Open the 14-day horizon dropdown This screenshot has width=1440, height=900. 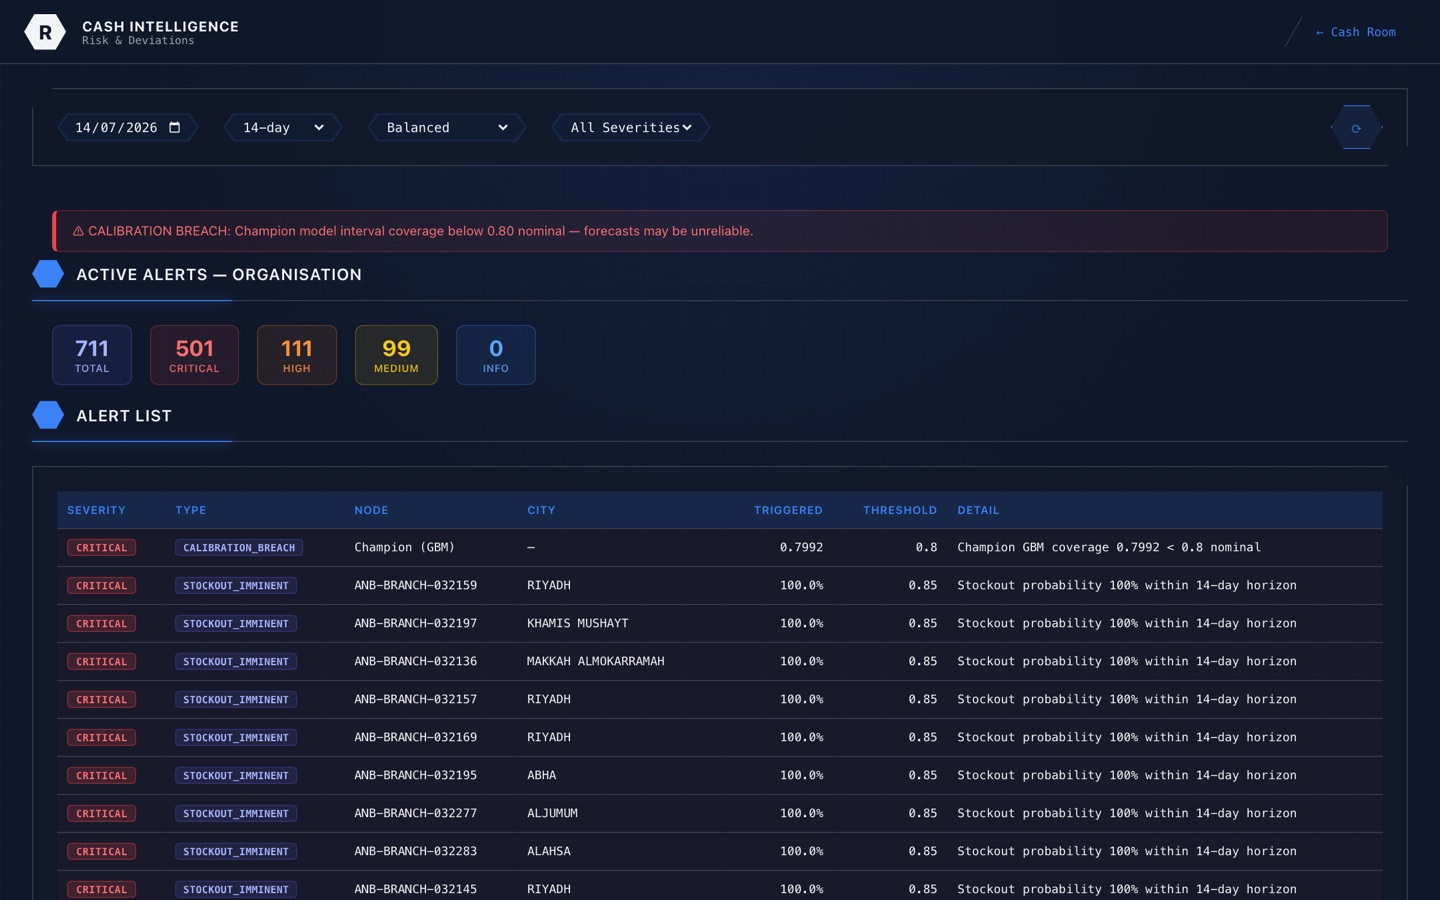tap(283, 127)
